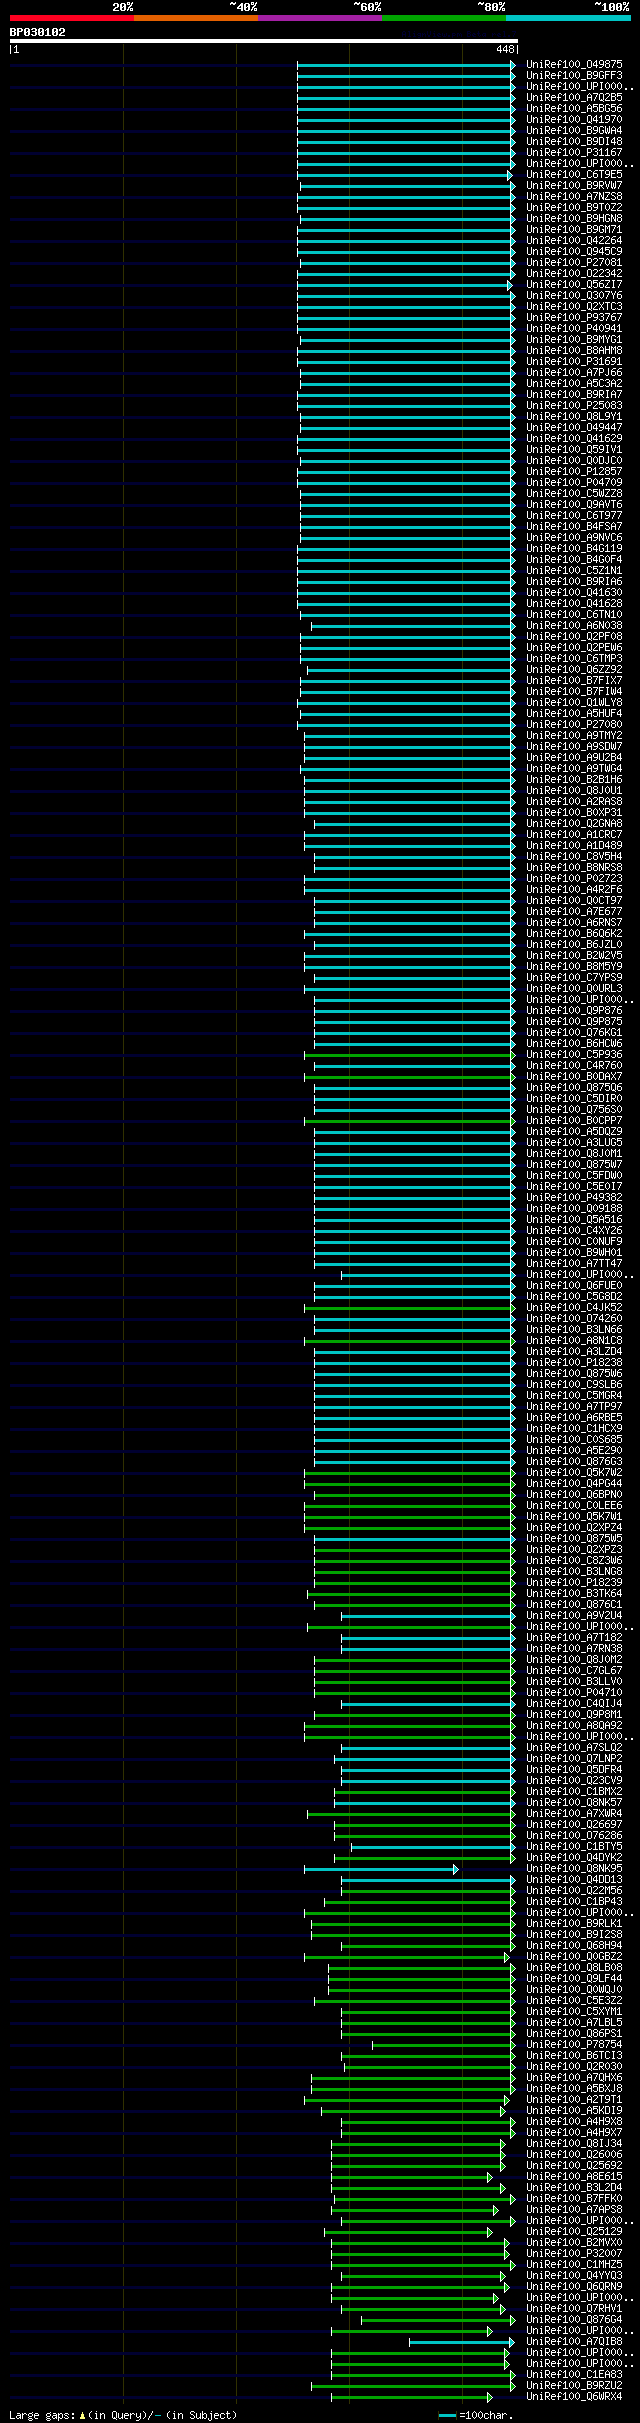Click the cyan alignment bar for UniRef100_O49875

coord(406,64)
